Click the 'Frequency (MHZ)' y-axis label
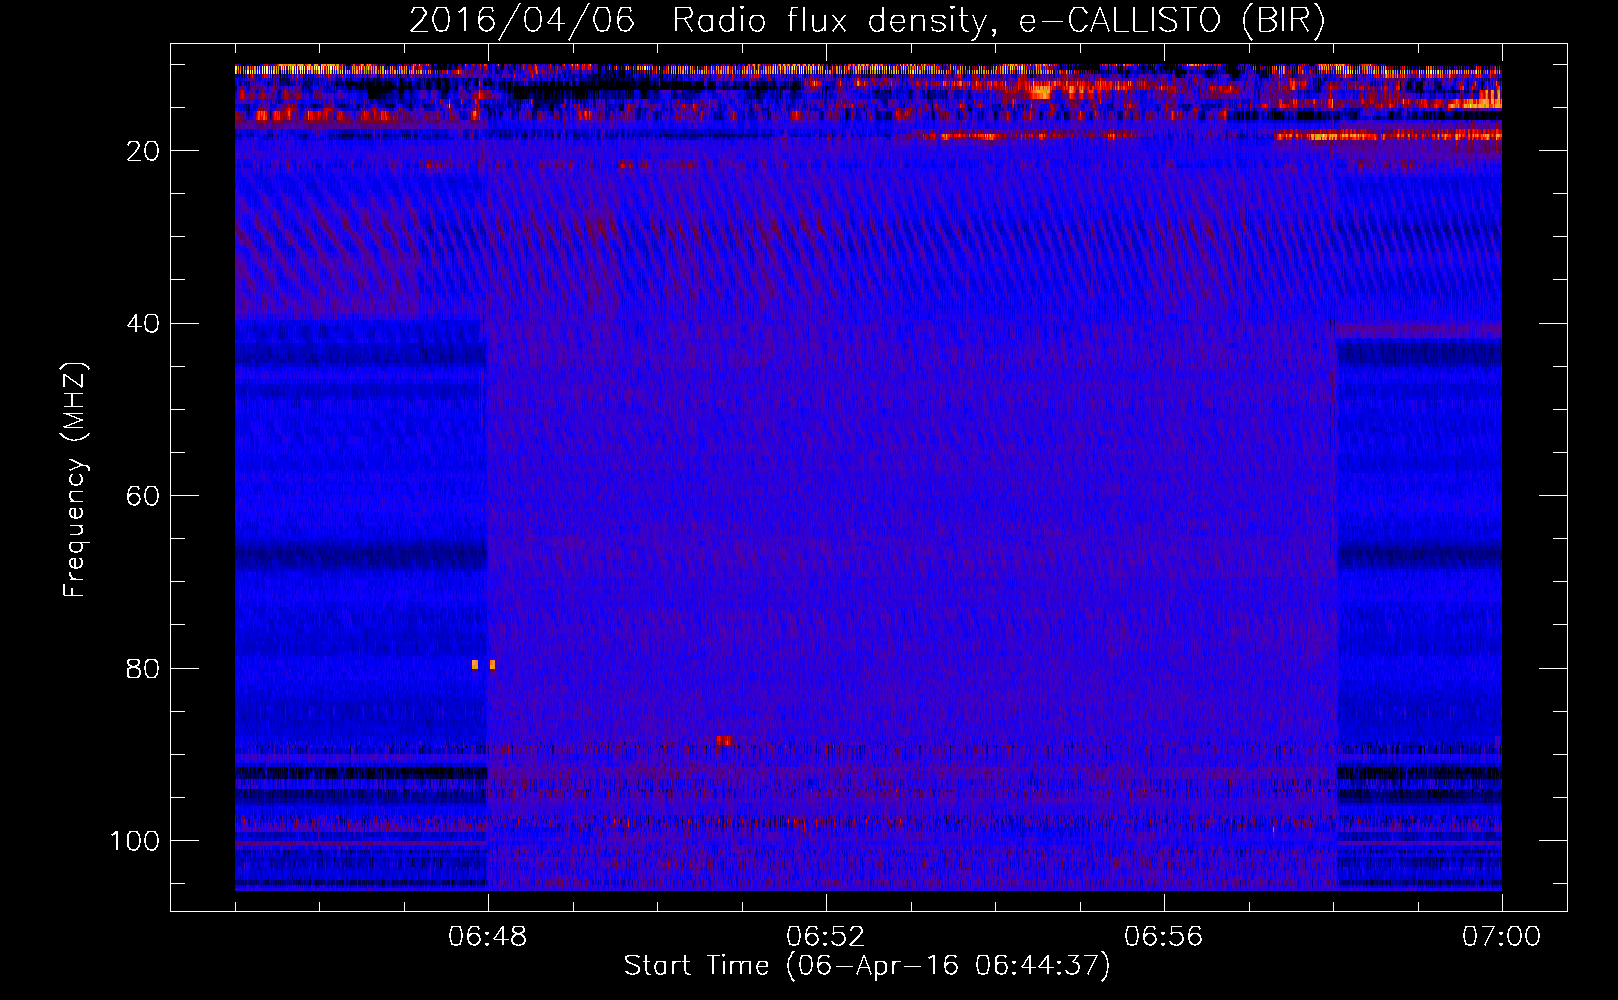The width and height of the screenshot is (1618, 1000). [x=75, y=480]
